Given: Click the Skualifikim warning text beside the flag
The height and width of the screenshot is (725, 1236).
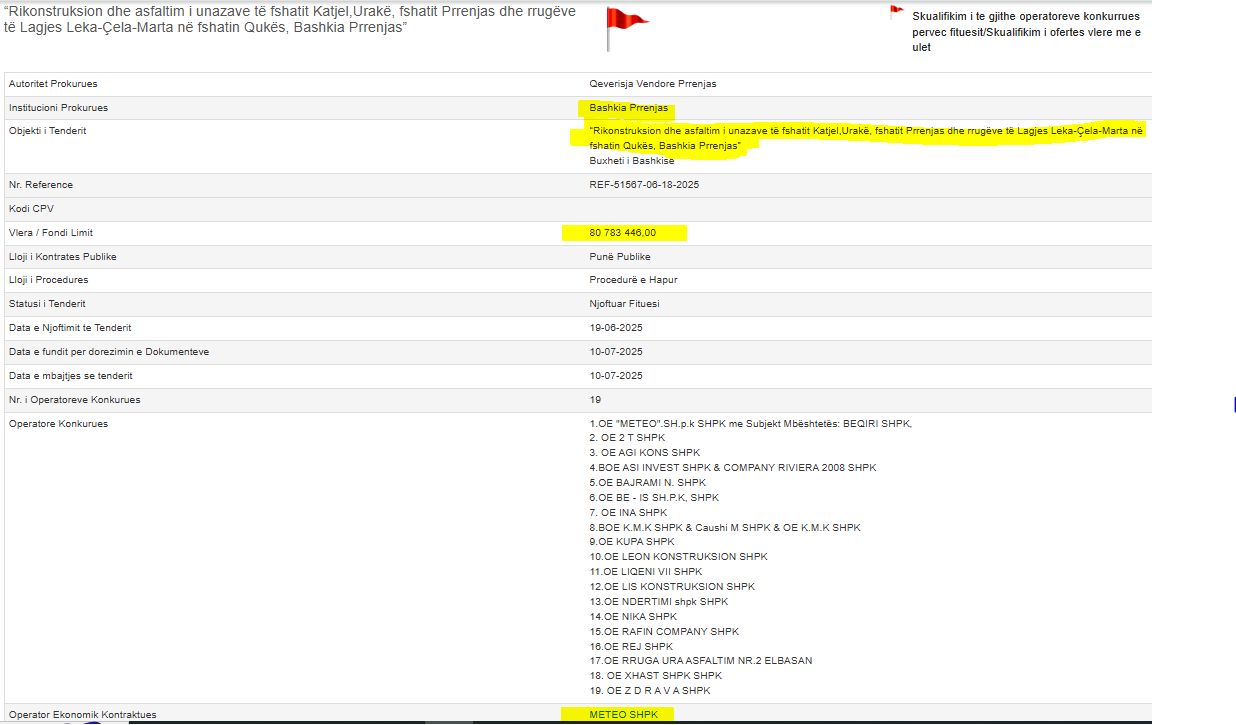Looking at the screenshot, I should (x=1025, y=31).
